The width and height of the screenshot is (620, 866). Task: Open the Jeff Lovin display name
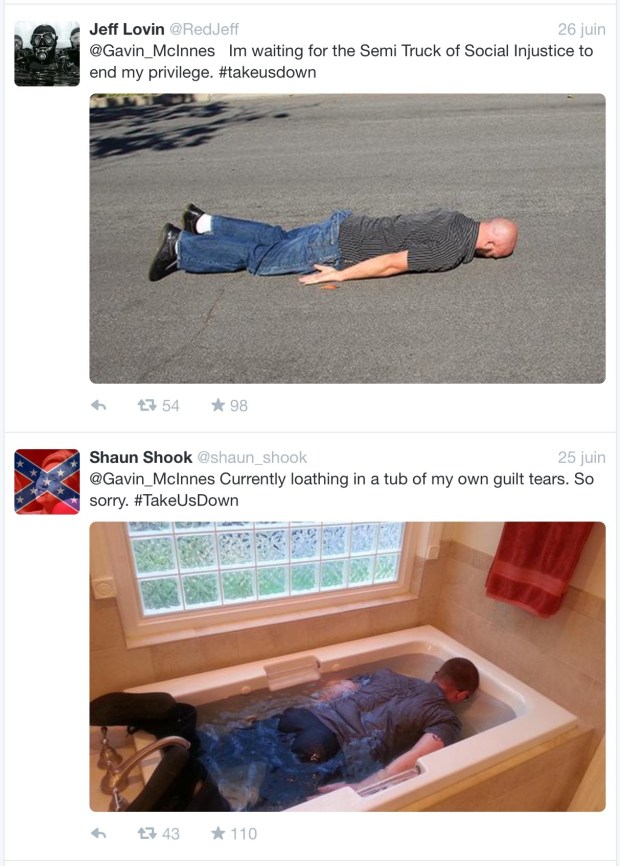pyautogui.click(x=127, y=29)
